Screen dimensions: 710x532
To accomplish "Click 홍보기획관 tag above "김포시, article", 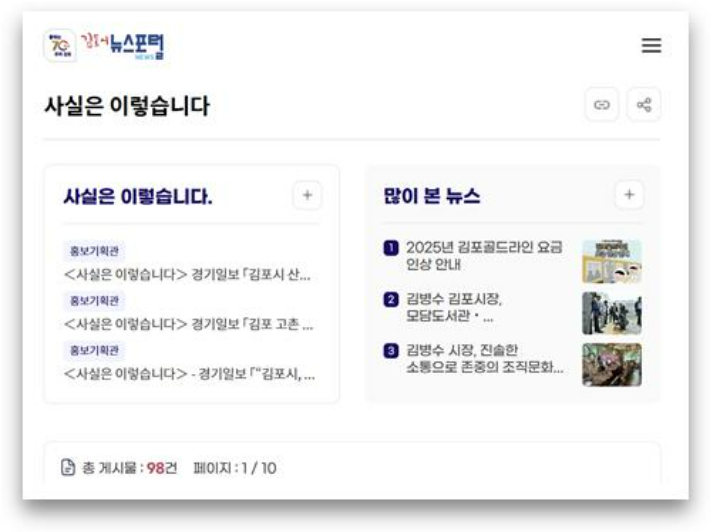I will coord(94,350).
